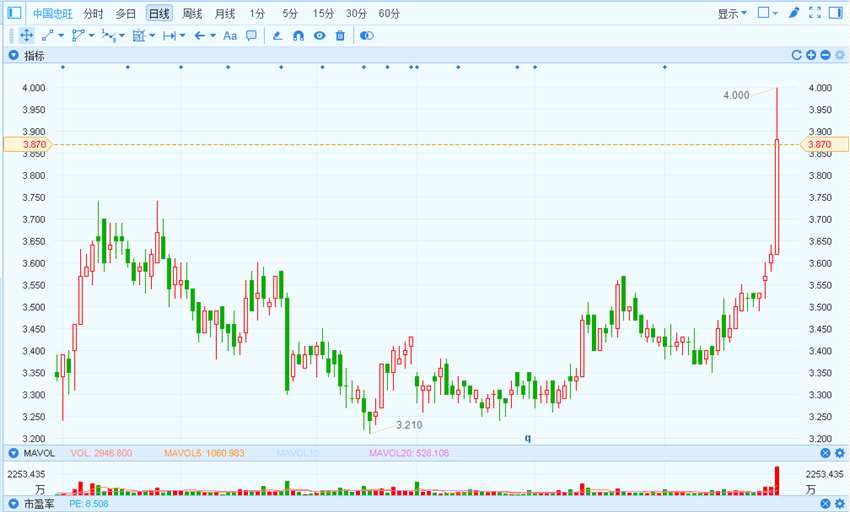Open 市盈率 panel settings gear

(840, 504)
